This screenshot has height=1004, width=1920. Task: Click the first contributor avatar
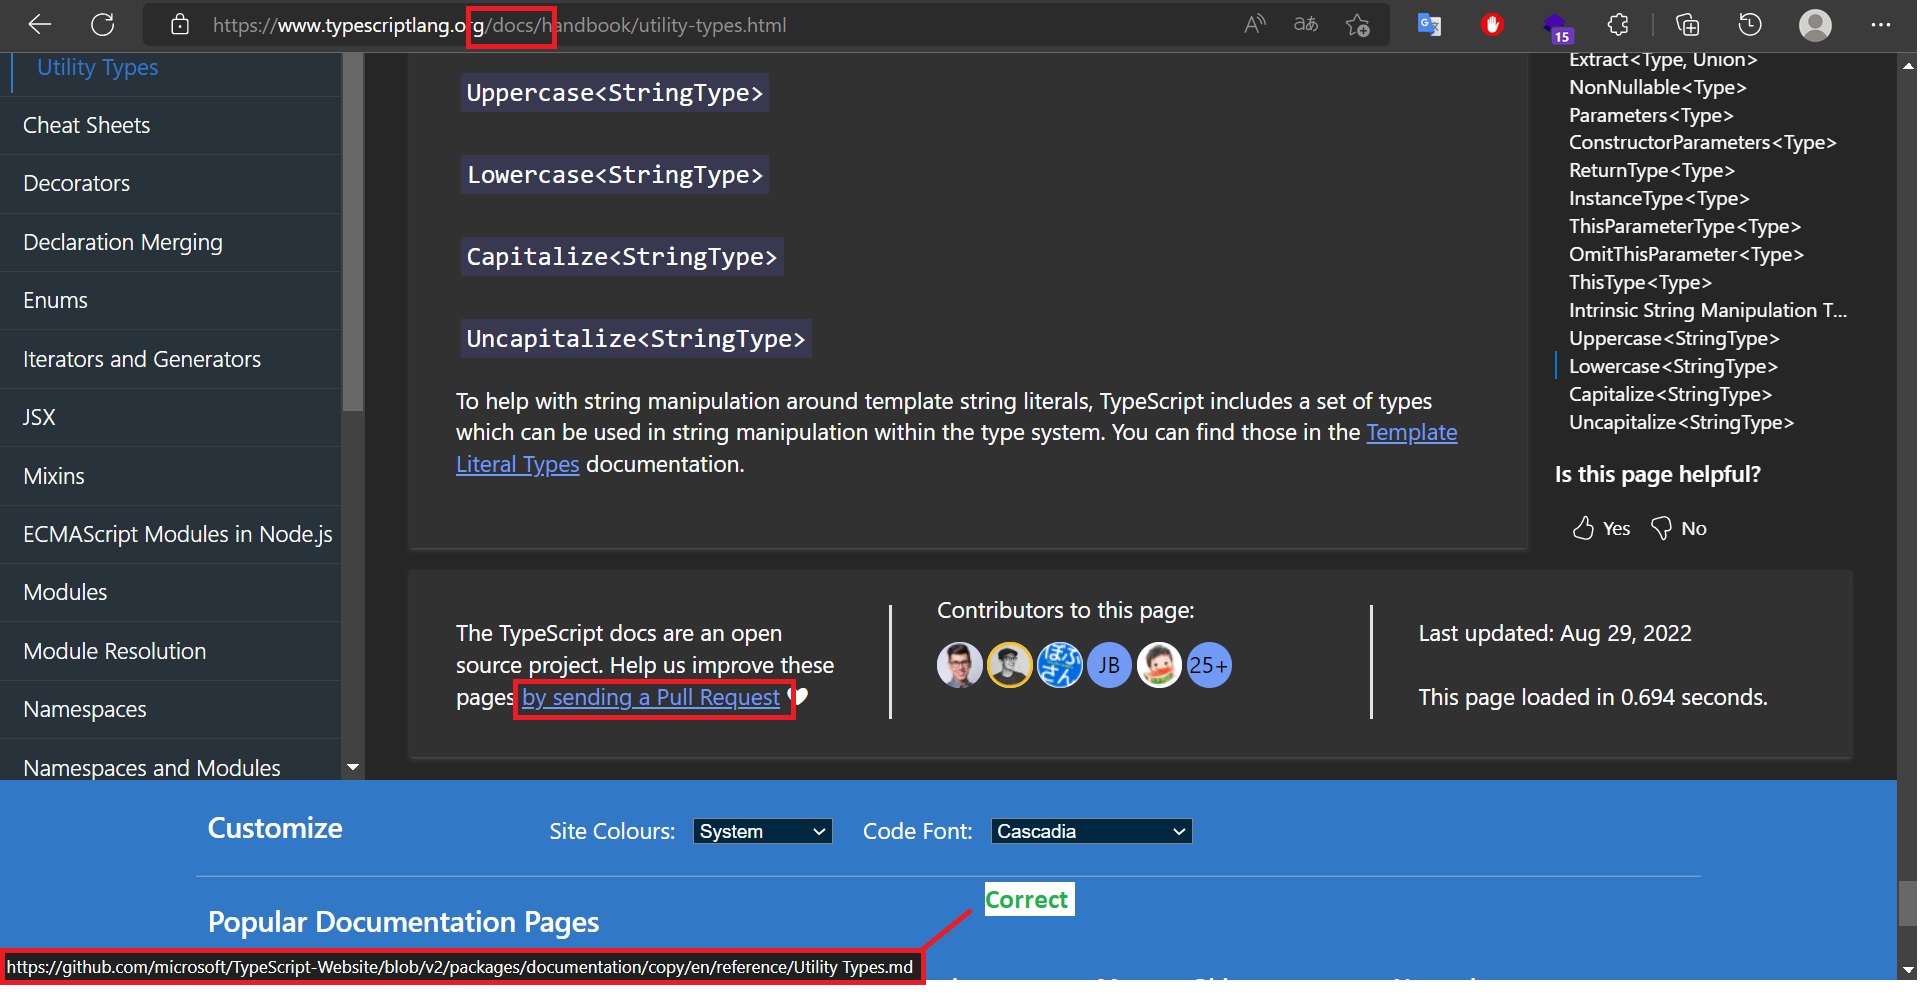tap(959, 665)
